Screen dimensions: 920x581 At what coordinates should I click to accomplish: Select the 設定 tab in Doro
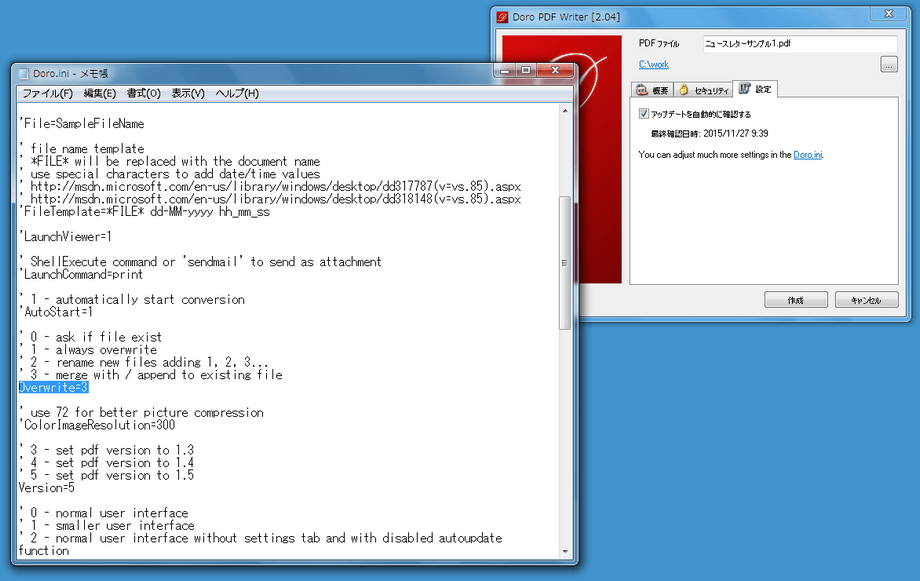756,89
